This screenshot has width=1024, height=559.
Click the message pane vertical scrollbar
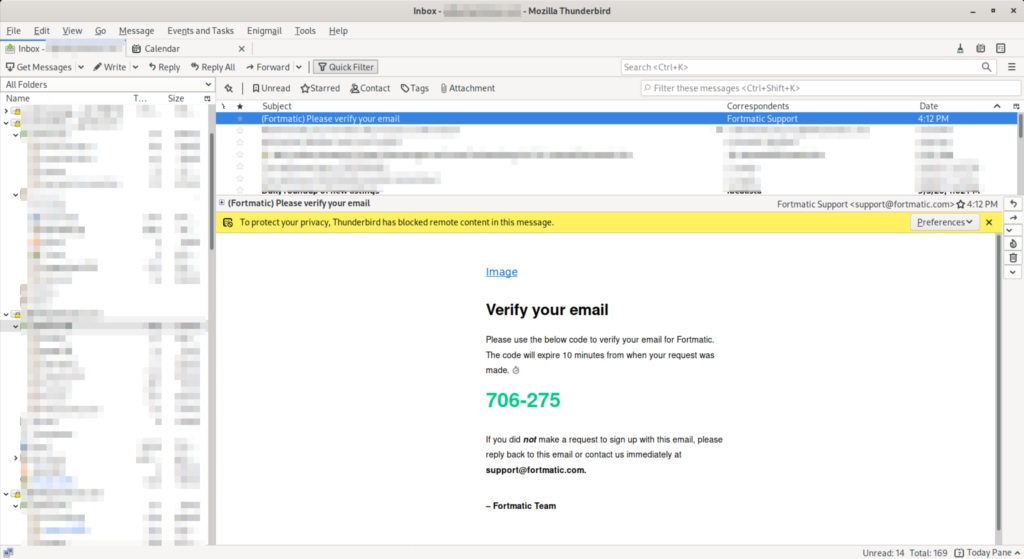pyautogui.click(x=998, y=382)
